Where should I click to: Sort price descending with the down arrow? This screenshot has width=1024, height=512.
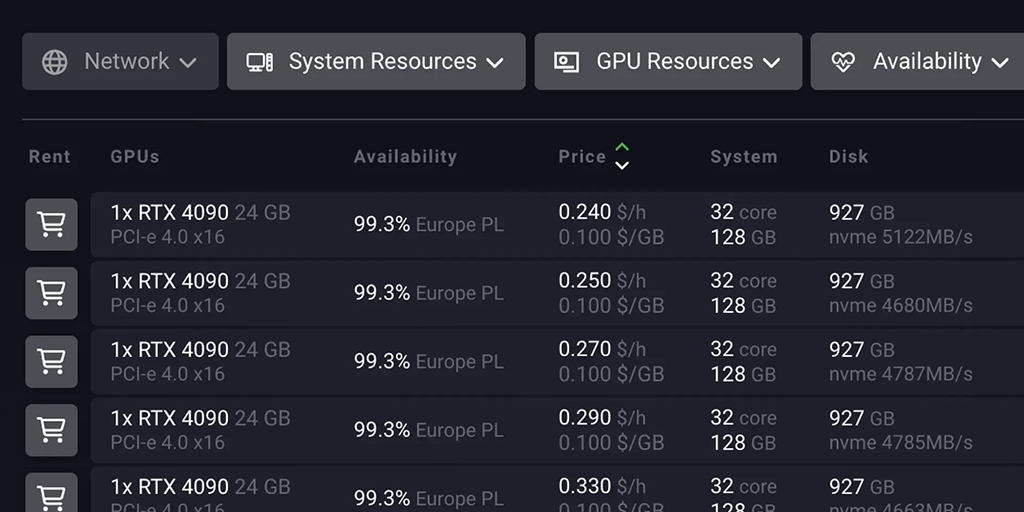622,165
